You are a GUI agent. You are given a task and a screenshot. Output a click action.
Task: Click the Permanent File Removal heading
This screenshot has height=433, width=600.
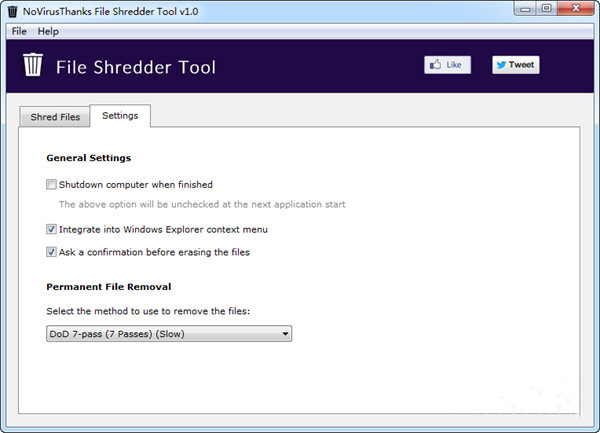coord(109,287)
